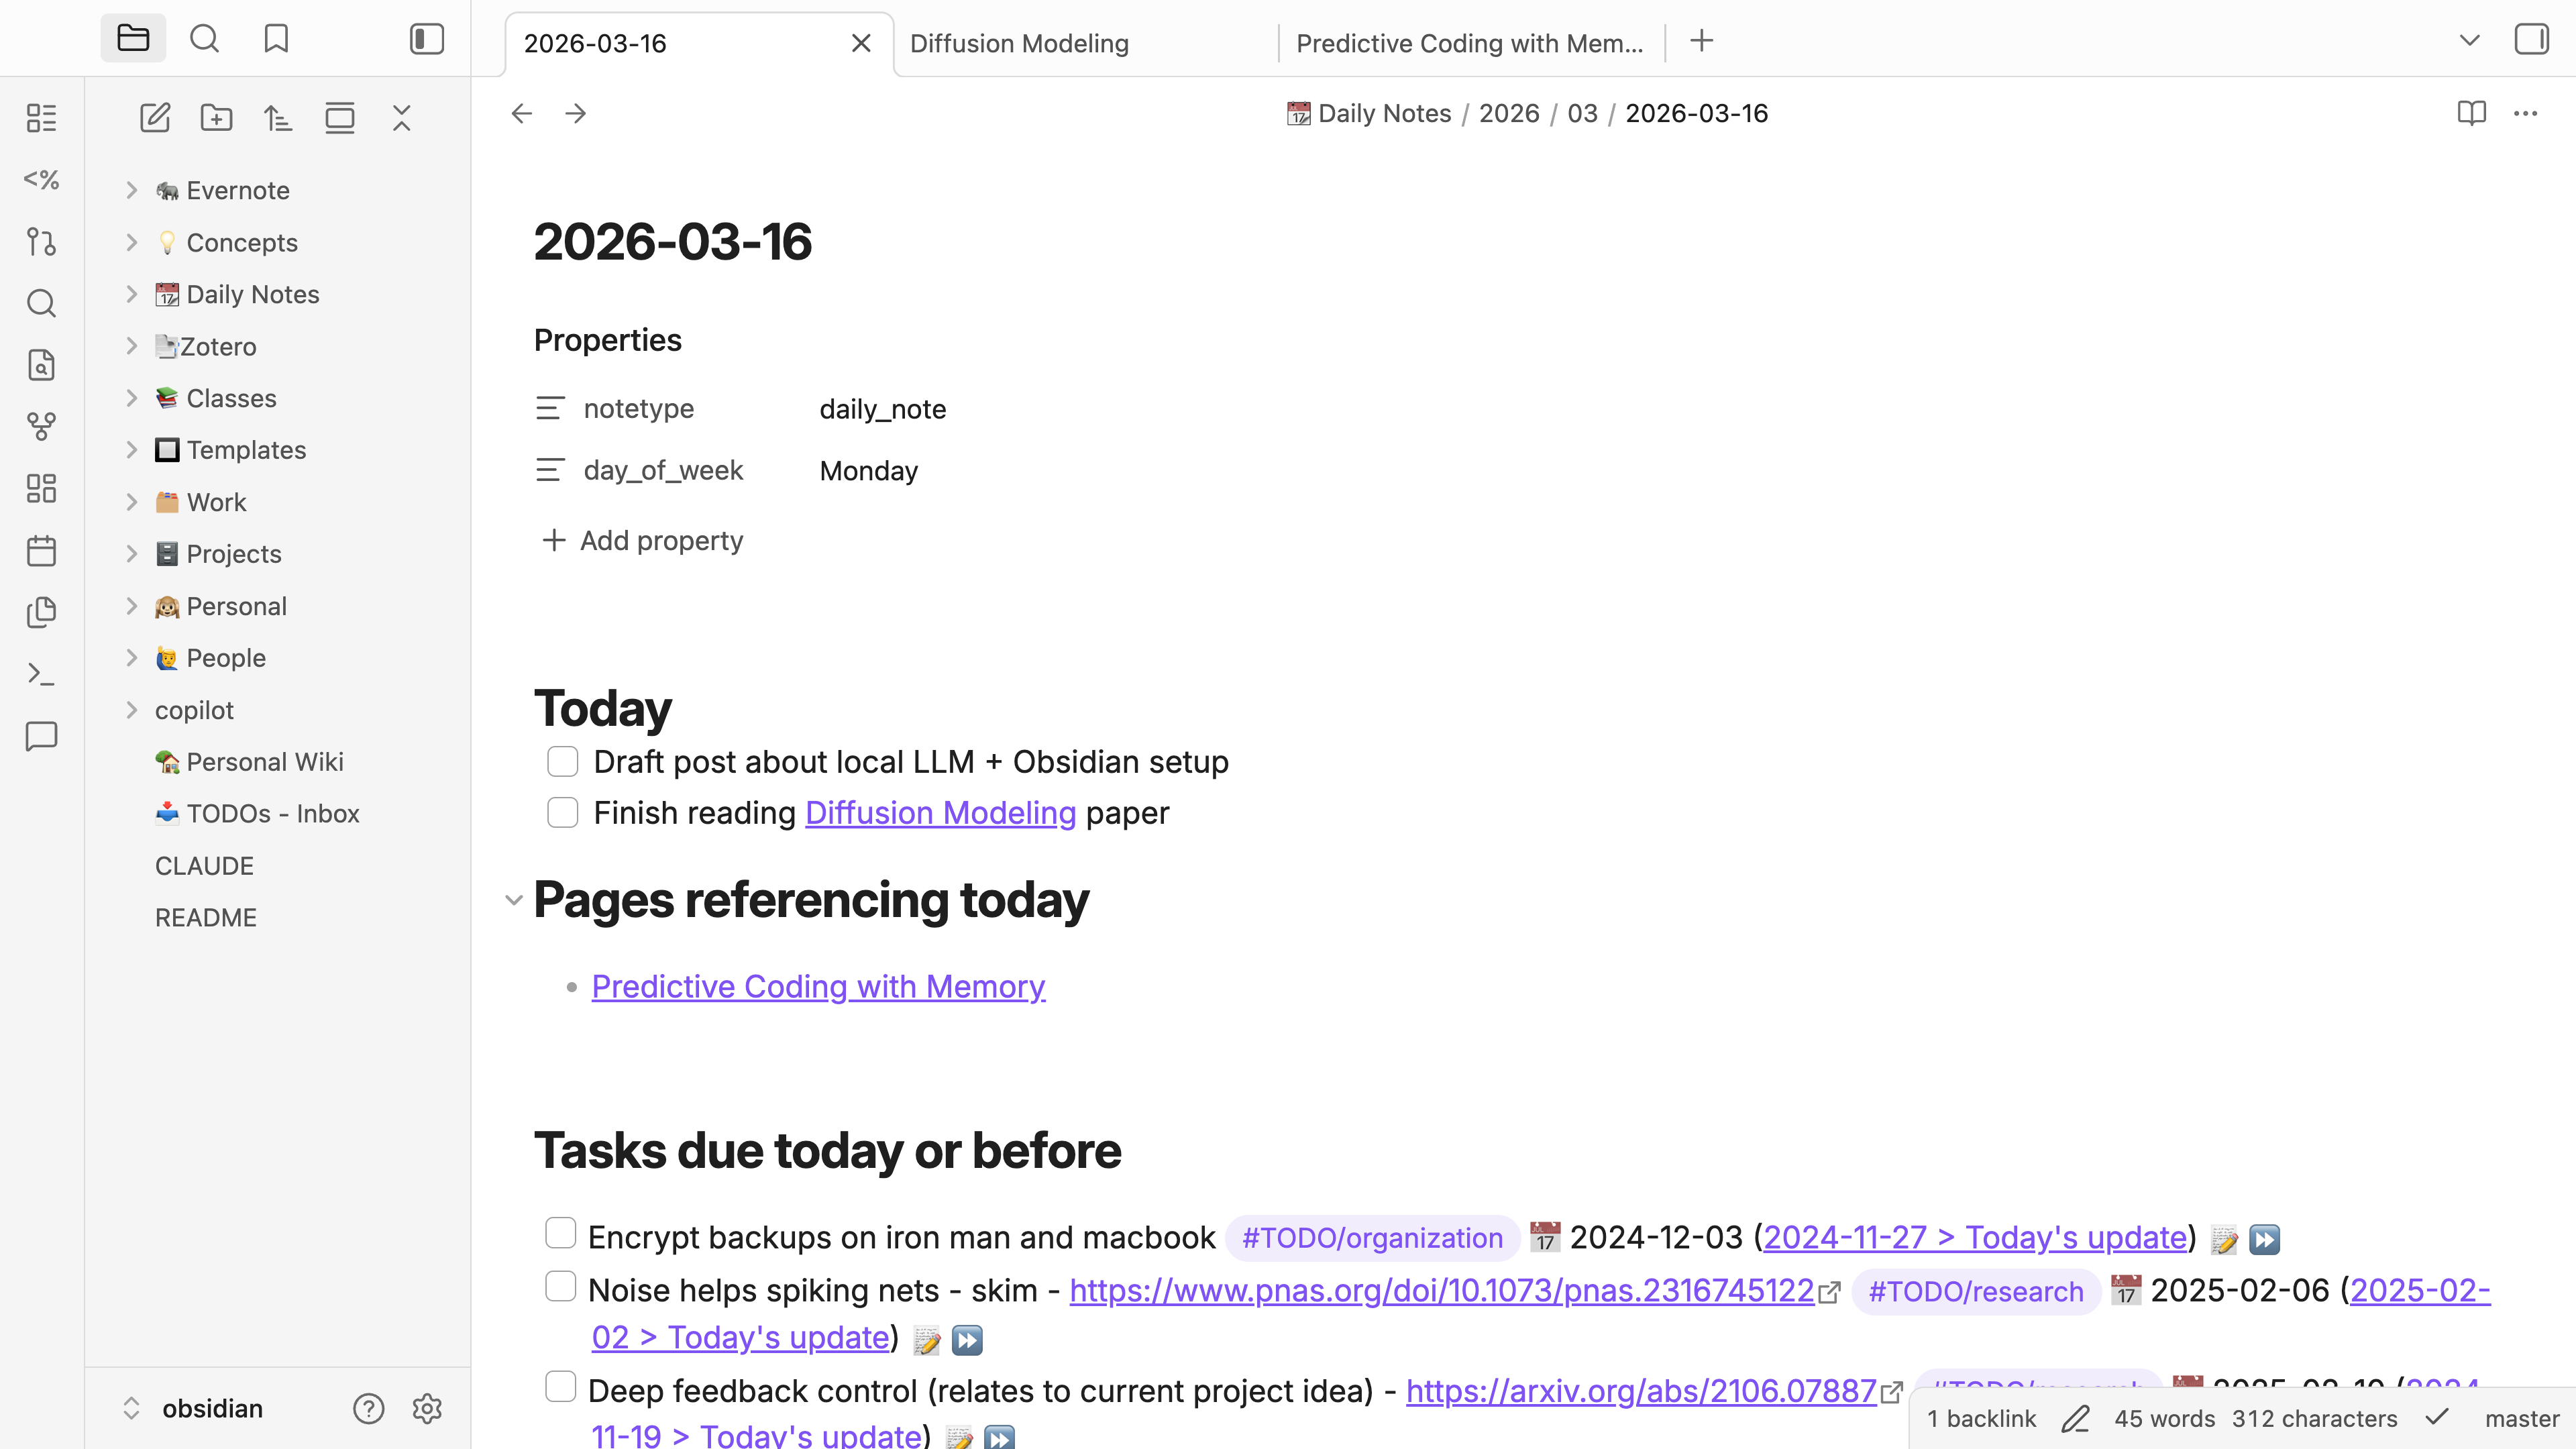Mark Encrypt backups task as done

pos(561,1233)
